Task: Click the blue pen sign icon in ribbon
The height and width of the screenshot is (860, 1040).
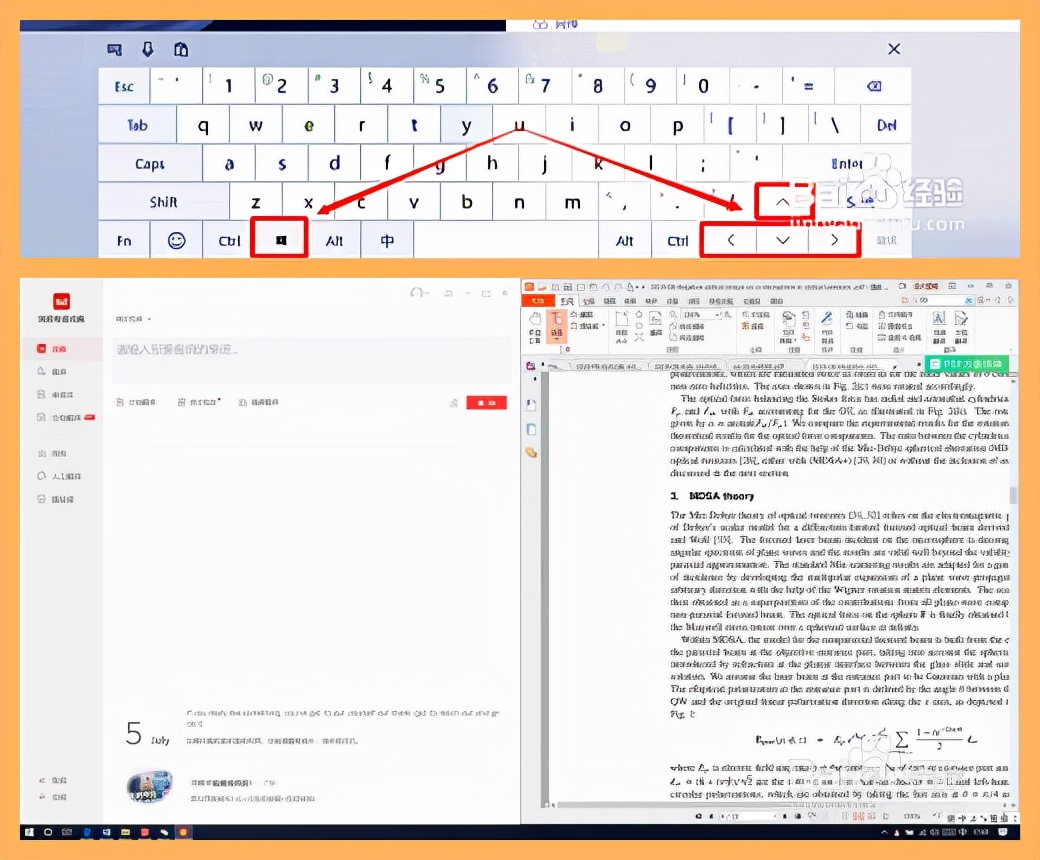Action: [827, 318]
